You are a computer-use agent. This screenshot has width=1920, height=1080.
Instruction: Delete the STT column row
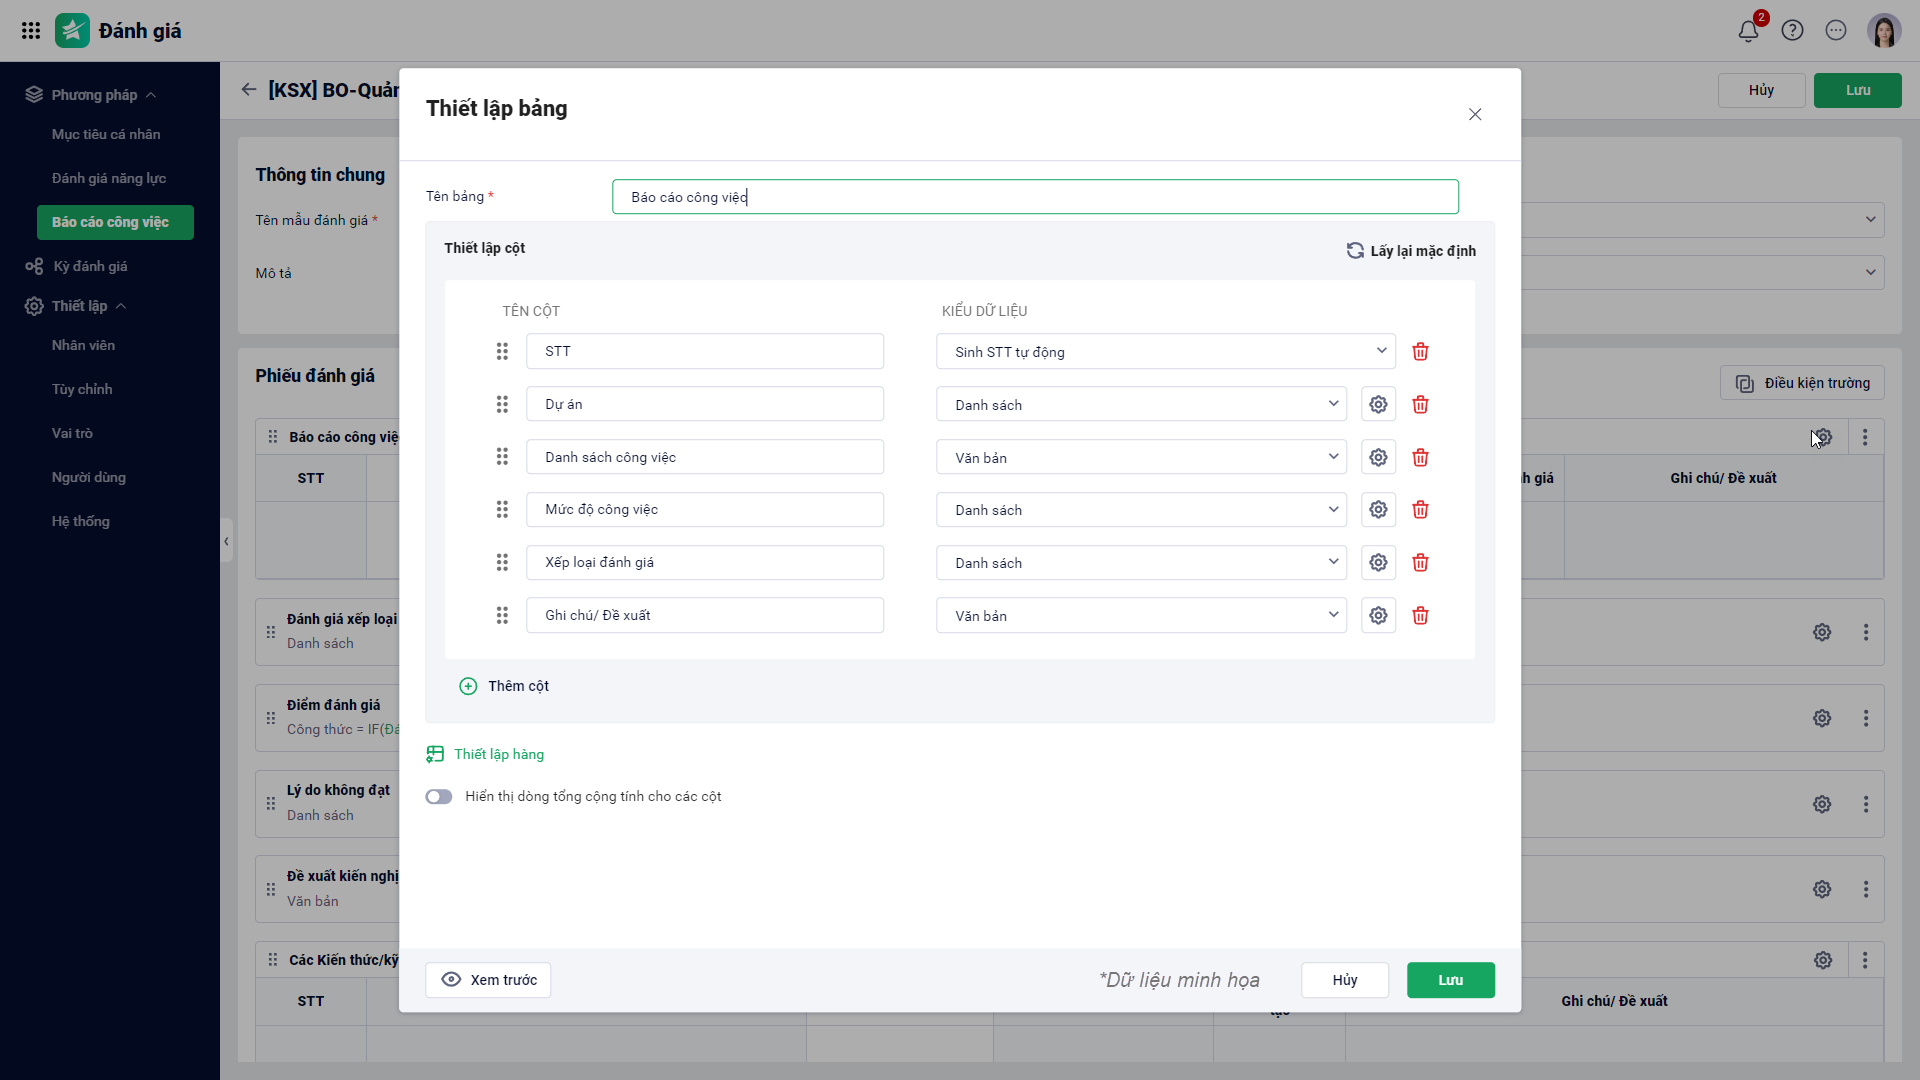1420,352
